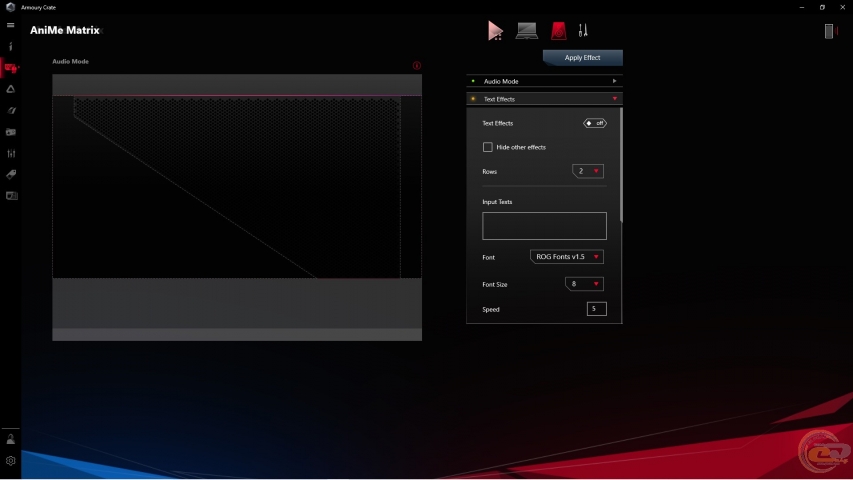Click the Speed value field
Image resolution: width=853 pixels, height=480 pixels.
tap(597, 309)
